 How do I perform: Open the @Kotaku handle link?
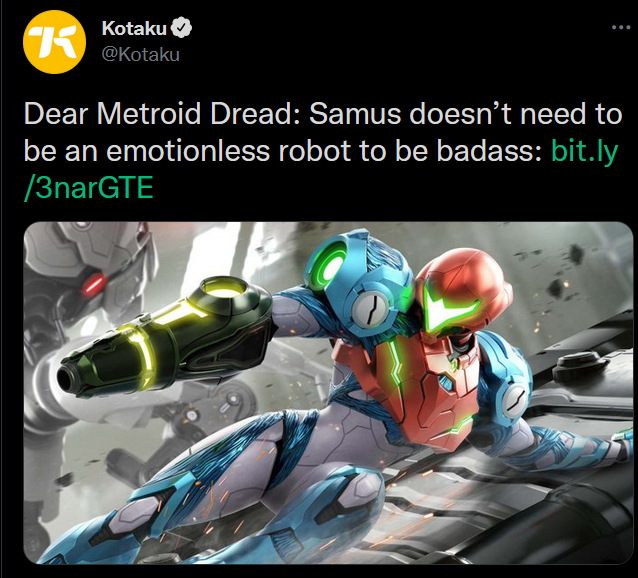tap(140, 55)
